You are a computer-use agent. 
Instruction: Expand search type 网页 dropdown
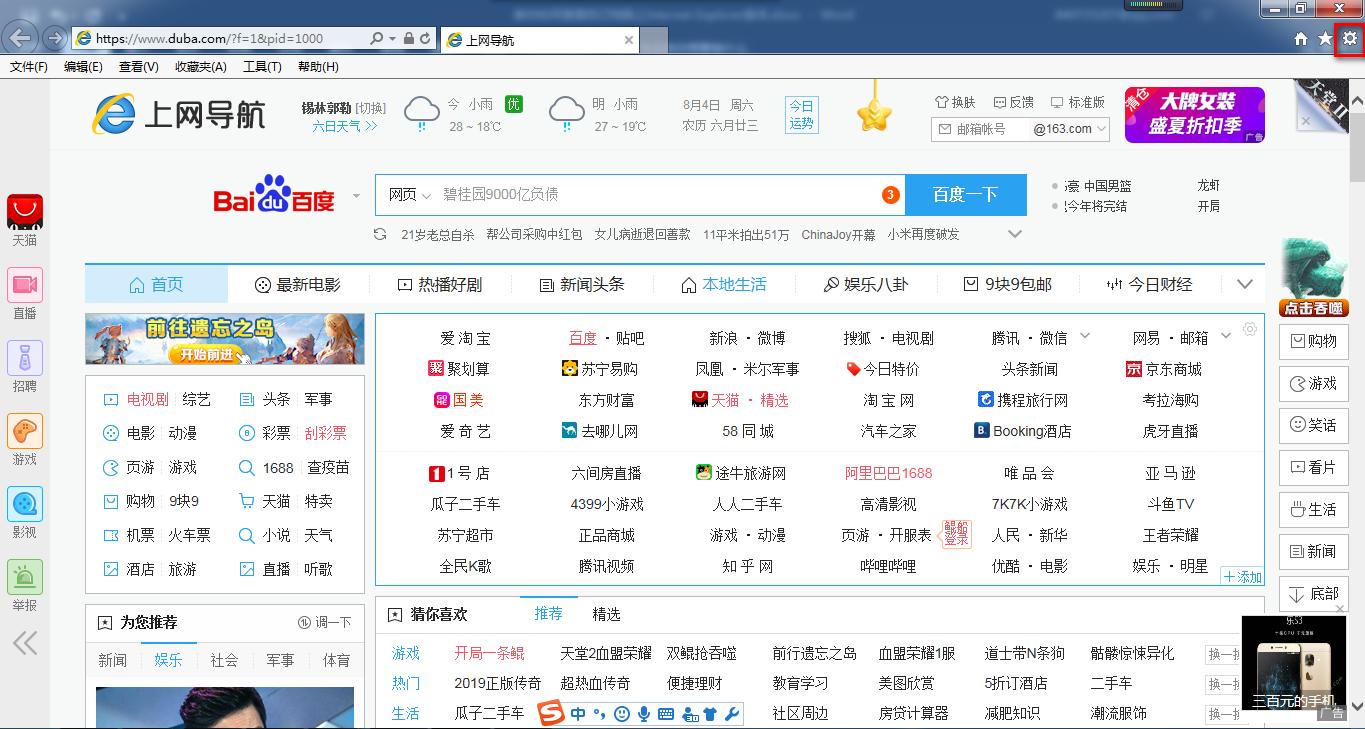(409, 195)
